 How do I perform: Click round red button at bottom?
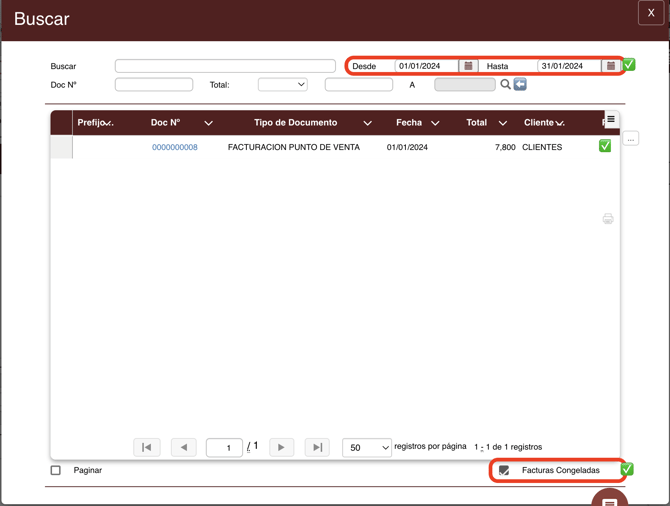click(x=610, y=500)
